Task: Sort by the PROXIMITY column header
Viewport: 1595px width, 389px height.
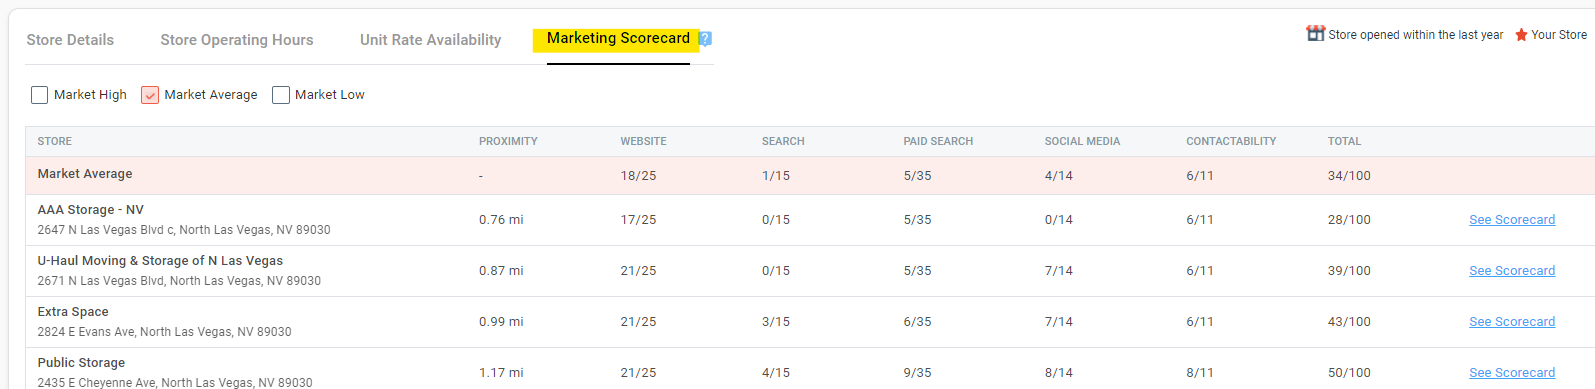Action: pyautogui.click(x=508, y=142)
